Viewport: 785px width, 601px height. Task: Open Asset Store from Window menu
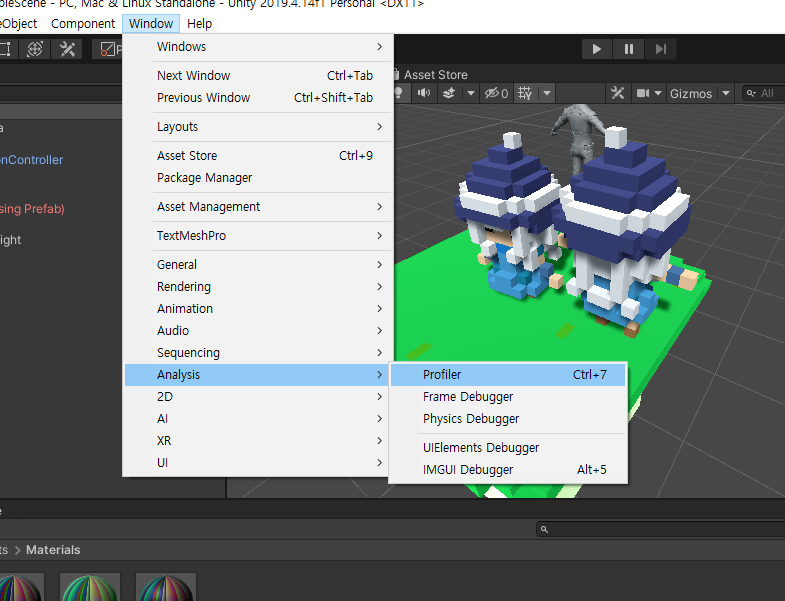258,156
